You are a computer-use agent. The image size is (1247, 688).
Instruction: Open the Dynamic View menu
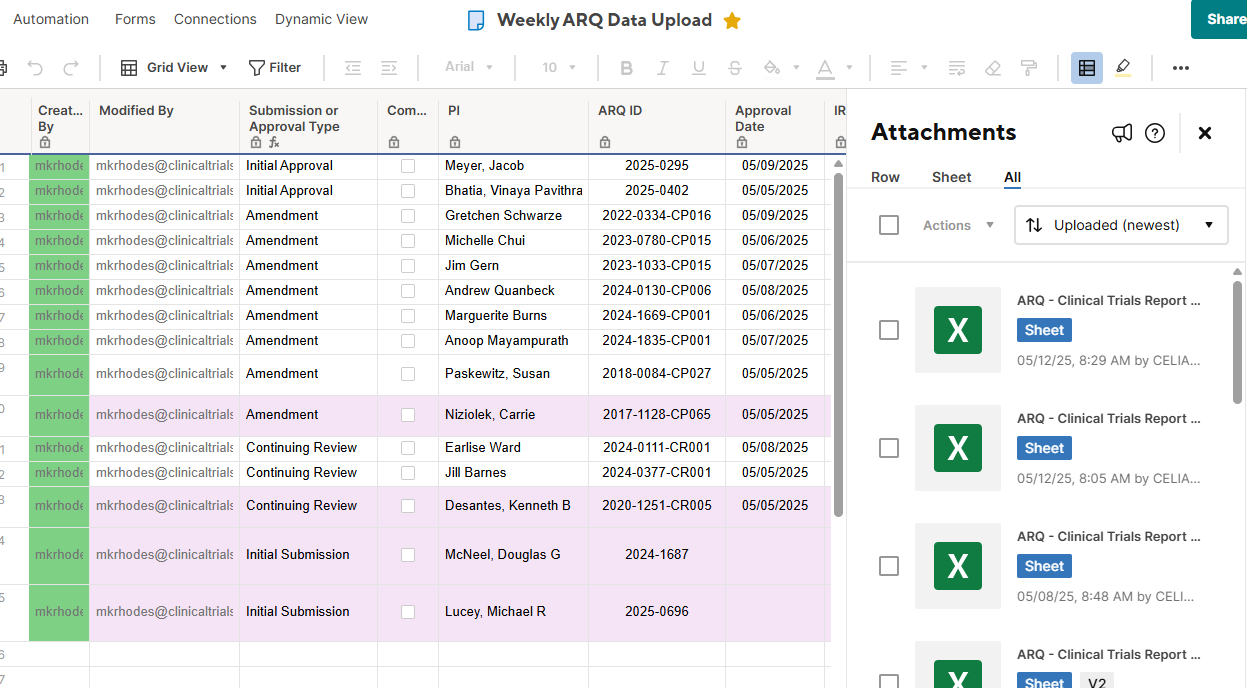click(321, 19)
